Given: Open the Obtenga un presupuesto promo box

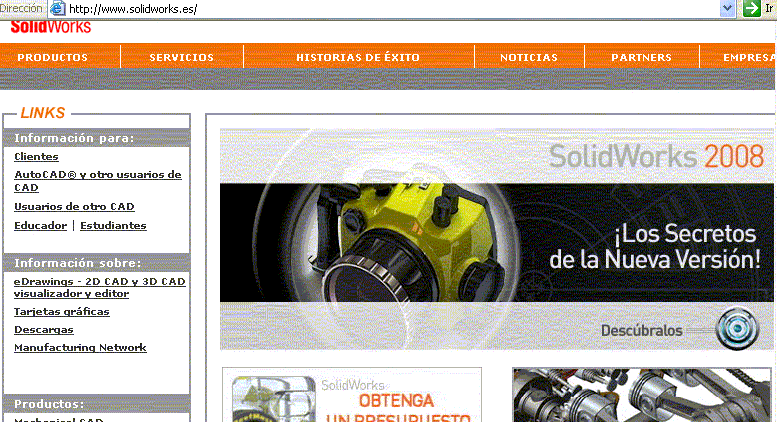Looking at the screenshot, I should point(352,395).
